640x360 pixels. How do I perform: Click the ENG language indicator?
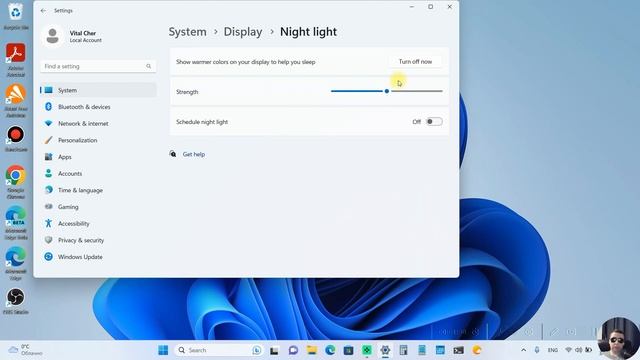[553, 350]
